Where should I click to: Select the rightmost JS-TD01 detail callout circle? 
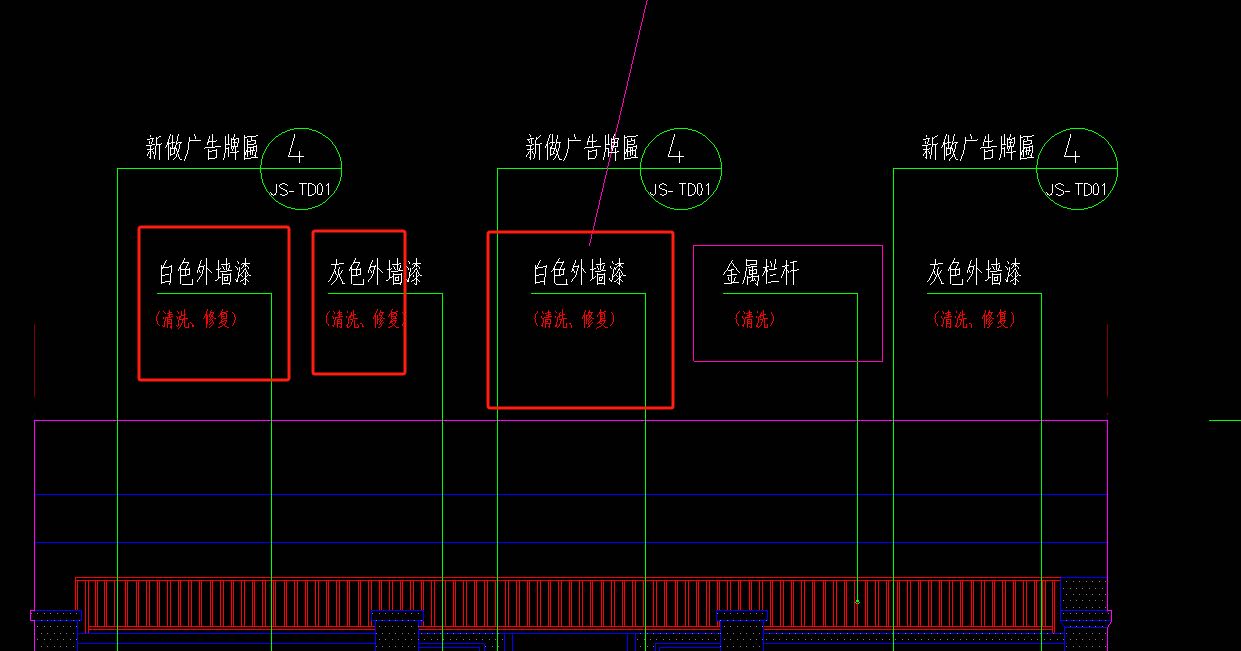pos(1077,169)
